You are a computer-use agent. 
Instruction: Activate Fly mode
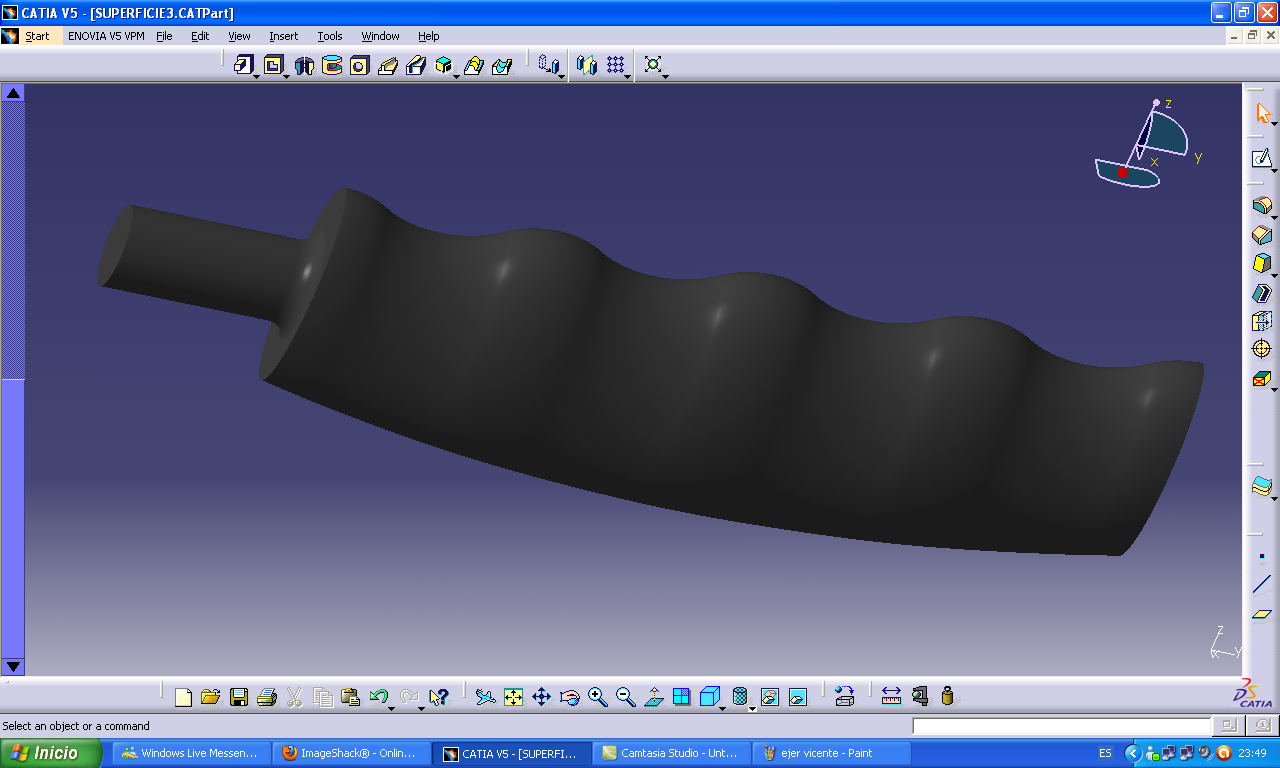[485, 697]
